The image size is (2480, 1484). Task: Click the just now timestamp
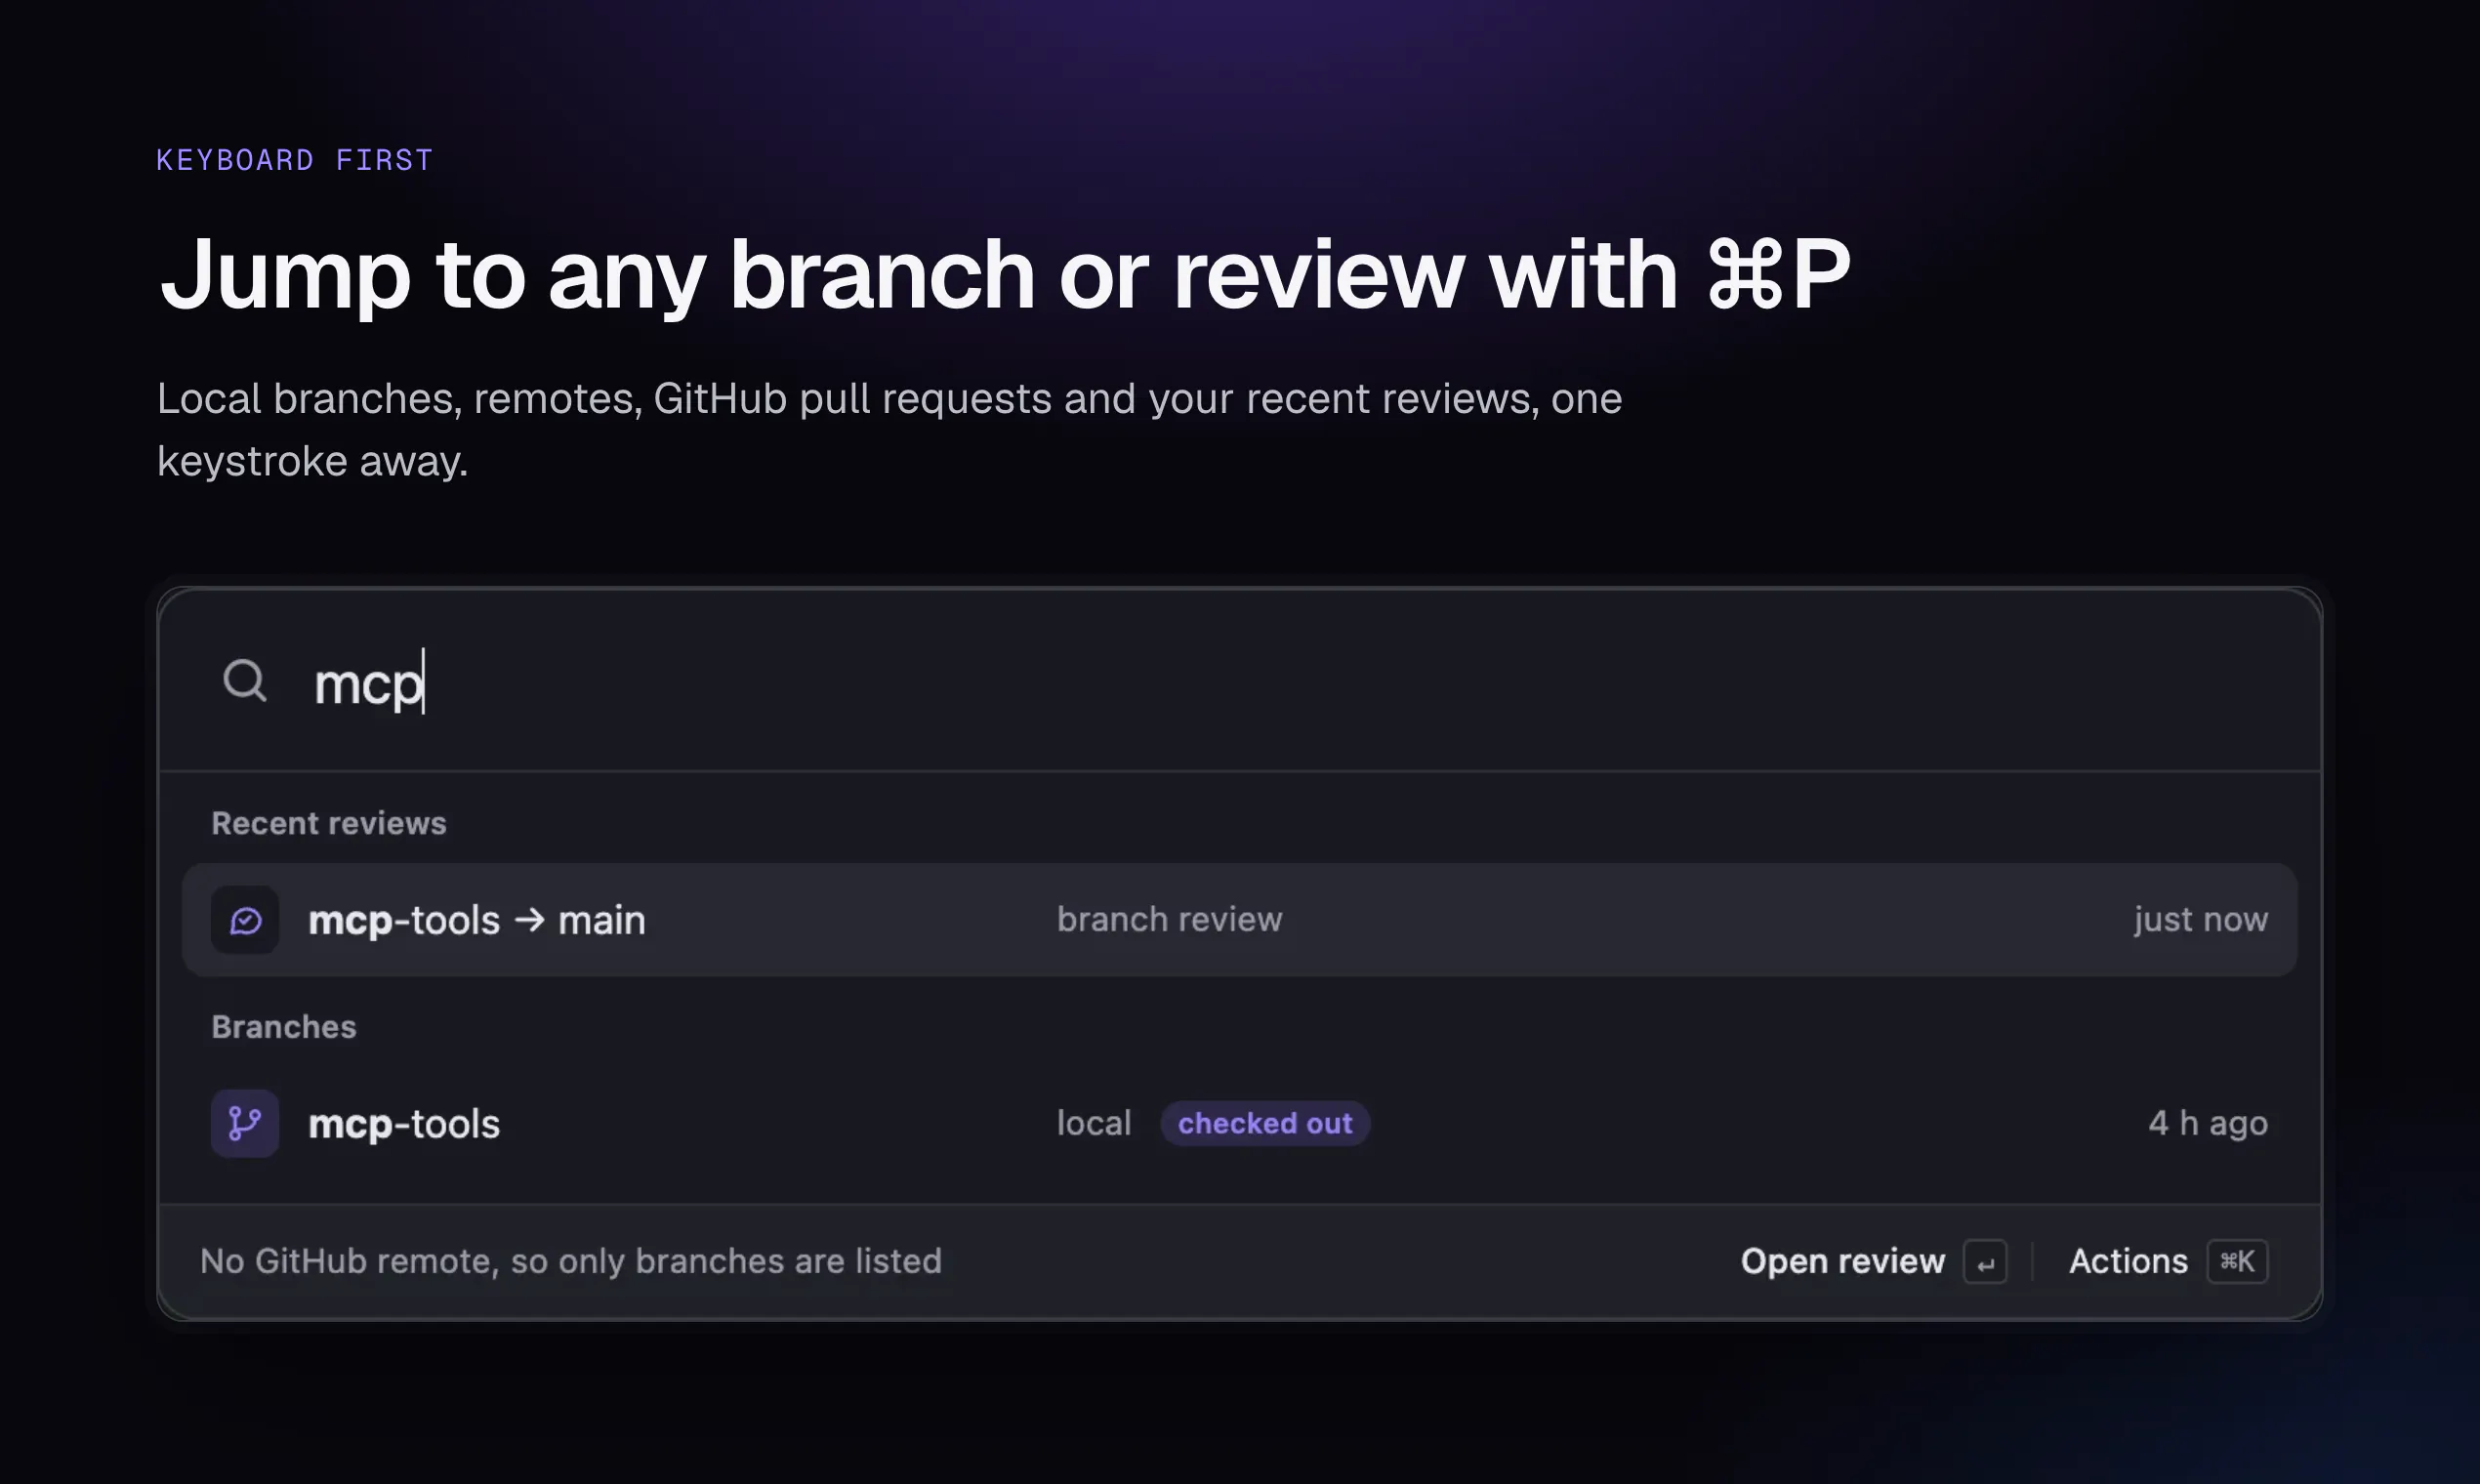coord(2200,919)
